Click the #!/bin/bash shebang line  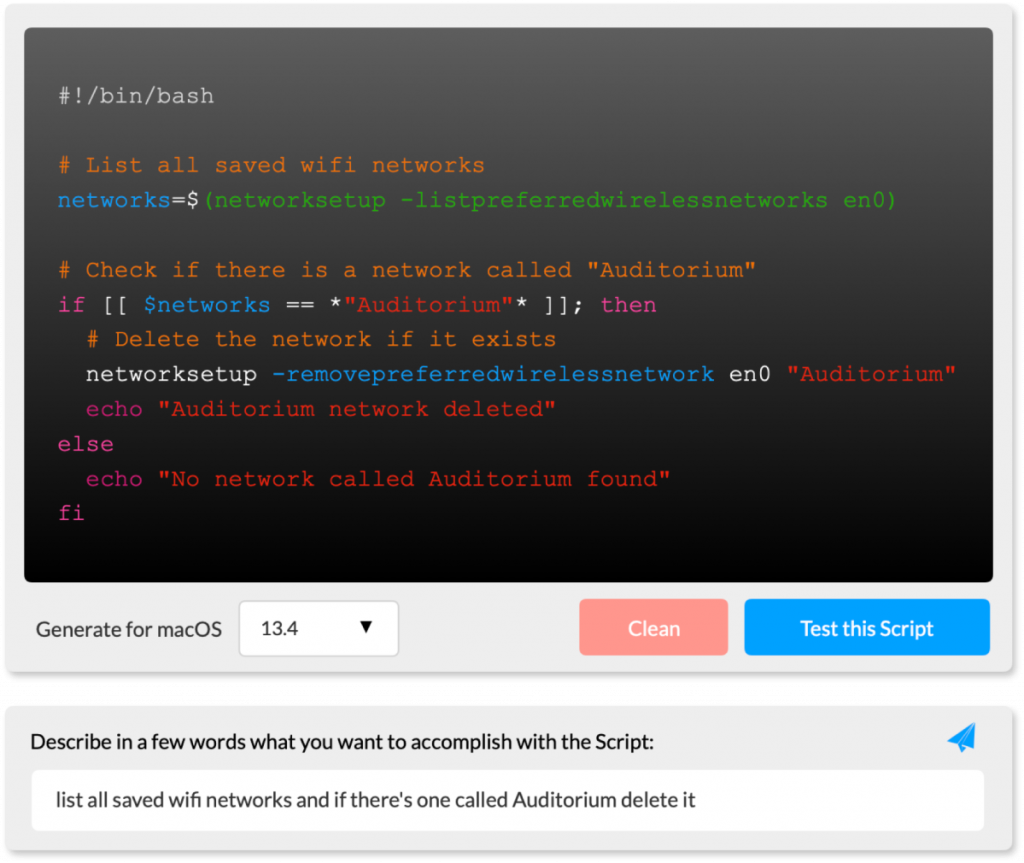(136, 96)
